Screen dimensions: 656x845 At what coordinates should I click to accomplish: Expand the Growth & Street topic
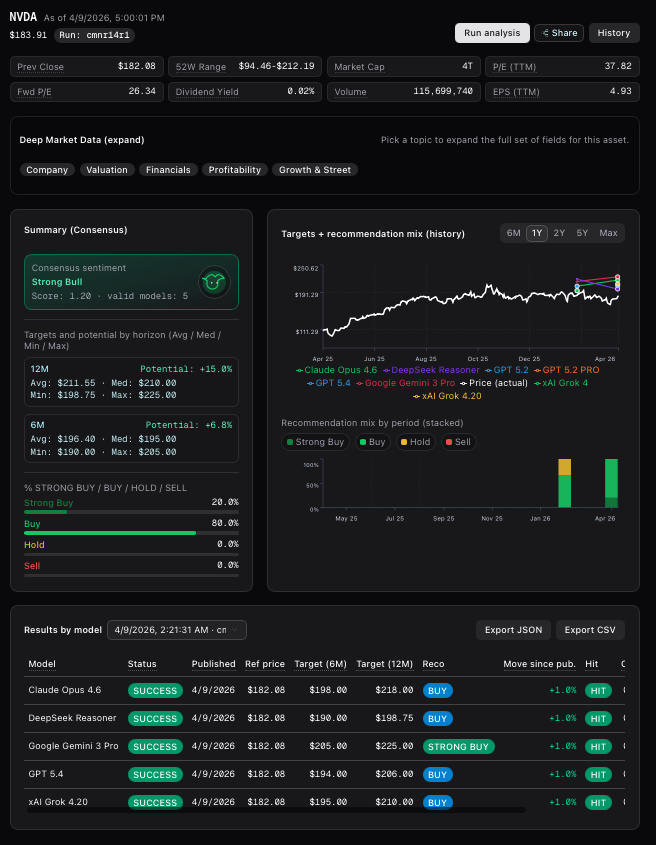pos(315,170)
